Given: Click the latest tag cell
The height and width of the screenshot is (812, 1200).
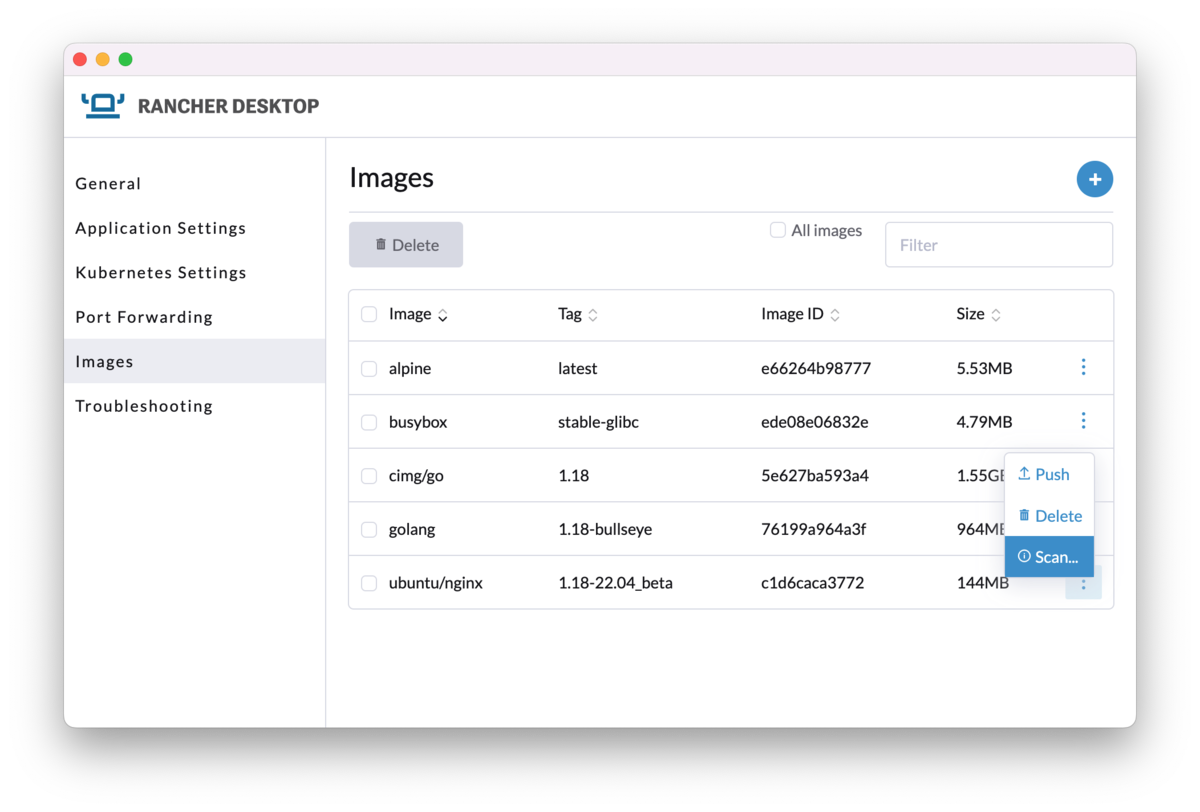Looking at the screenshot, I should 577,368.
